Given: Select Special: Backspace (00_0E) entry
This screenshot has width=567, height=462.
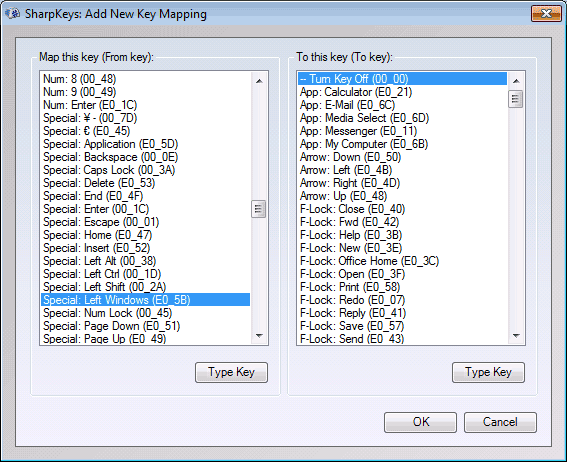Looking at the screenshot, I should pos(145,157).
